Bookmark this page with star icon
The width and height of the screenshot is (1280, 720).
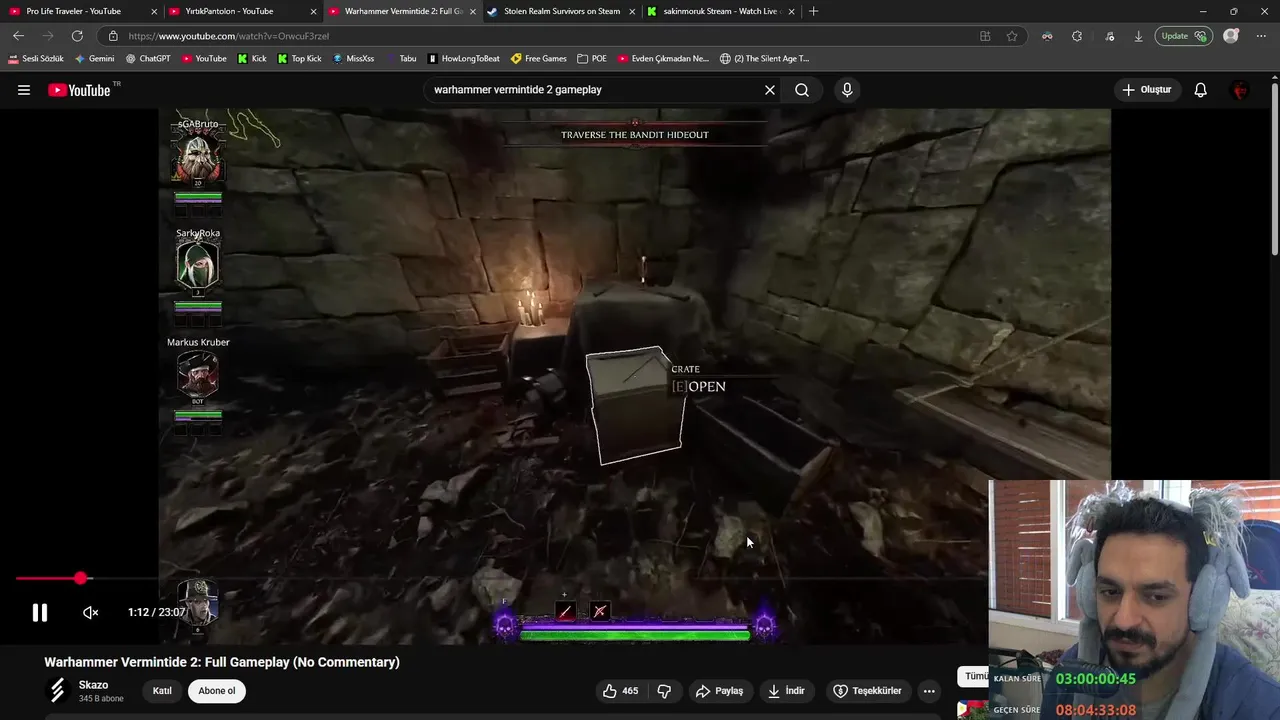(1012, 36)
